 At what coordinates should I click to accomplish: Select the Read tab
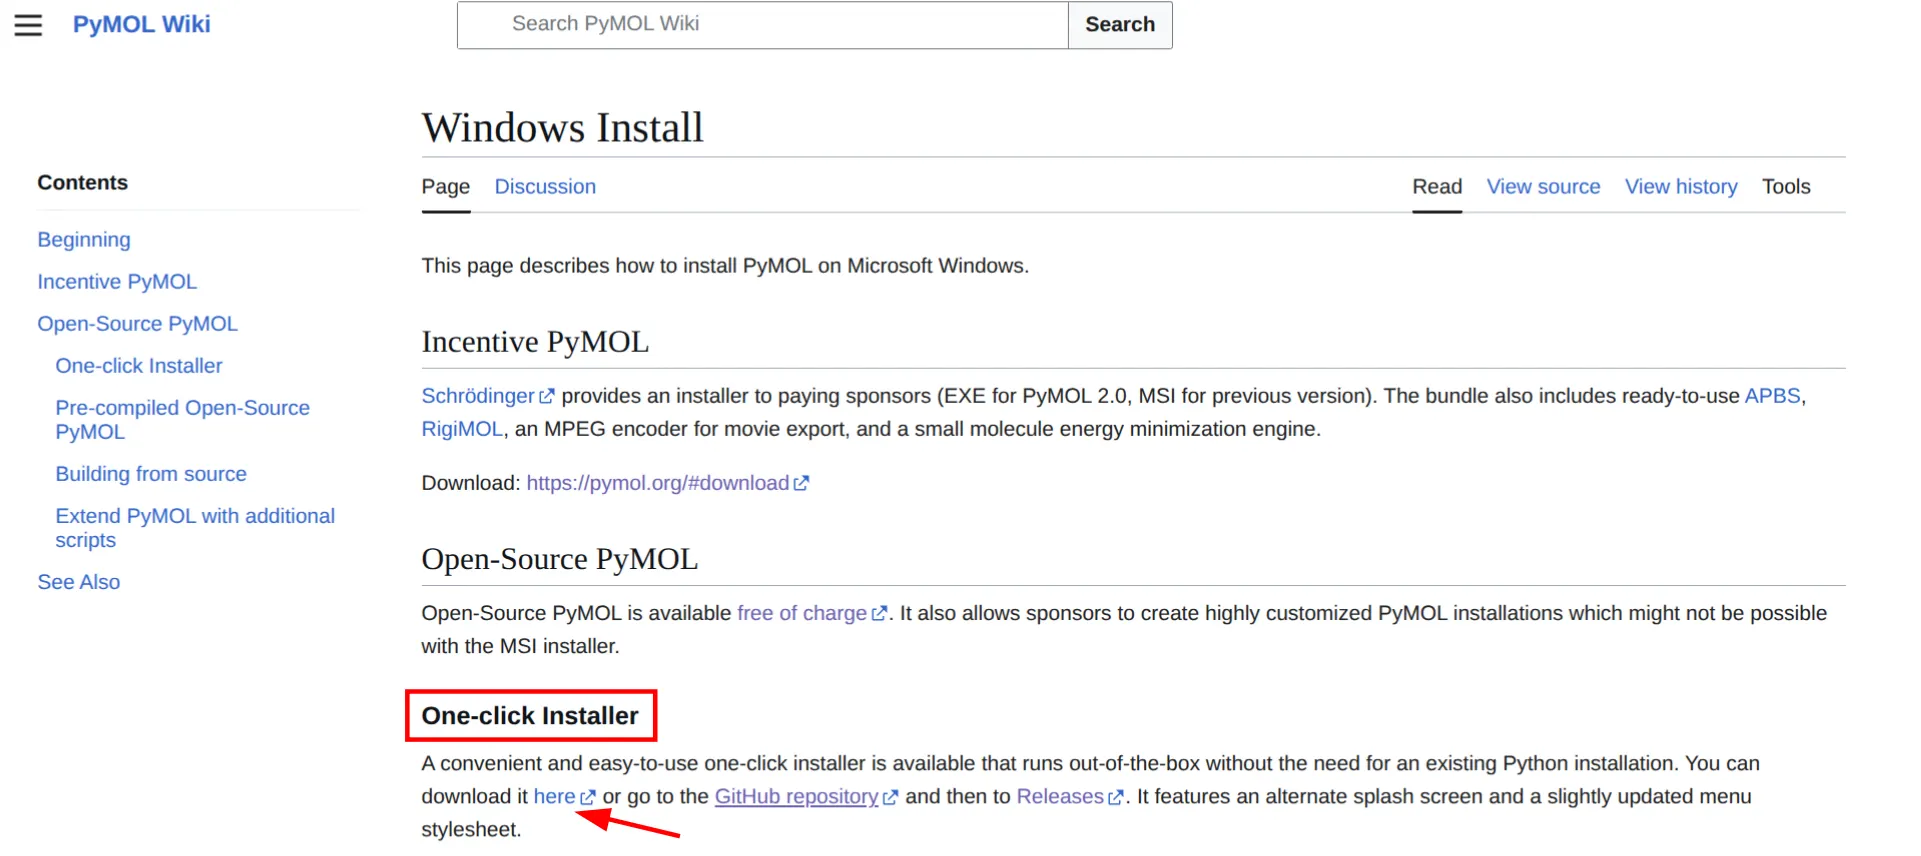point(1437,187)
